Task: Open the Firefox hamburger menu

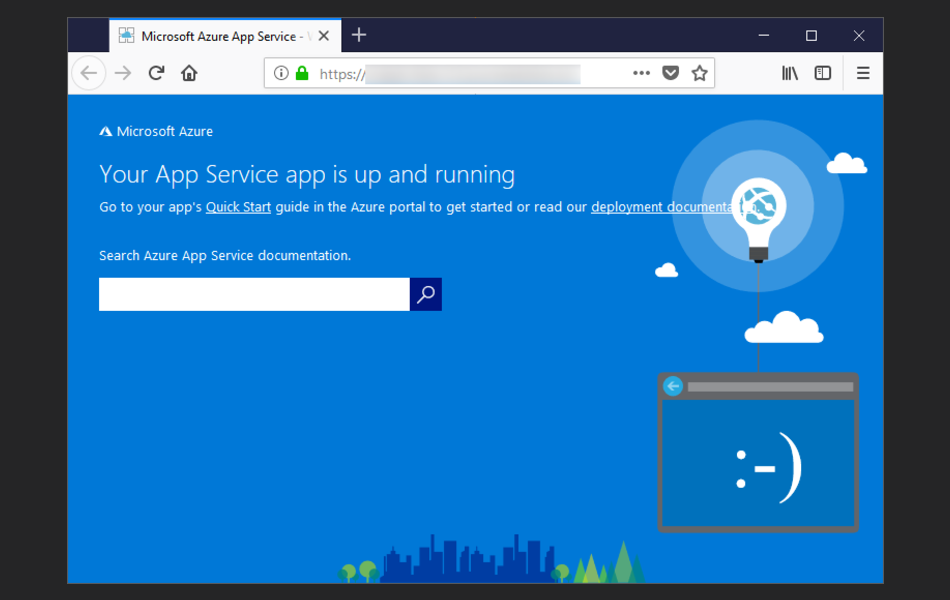Action: coord(862,72)
